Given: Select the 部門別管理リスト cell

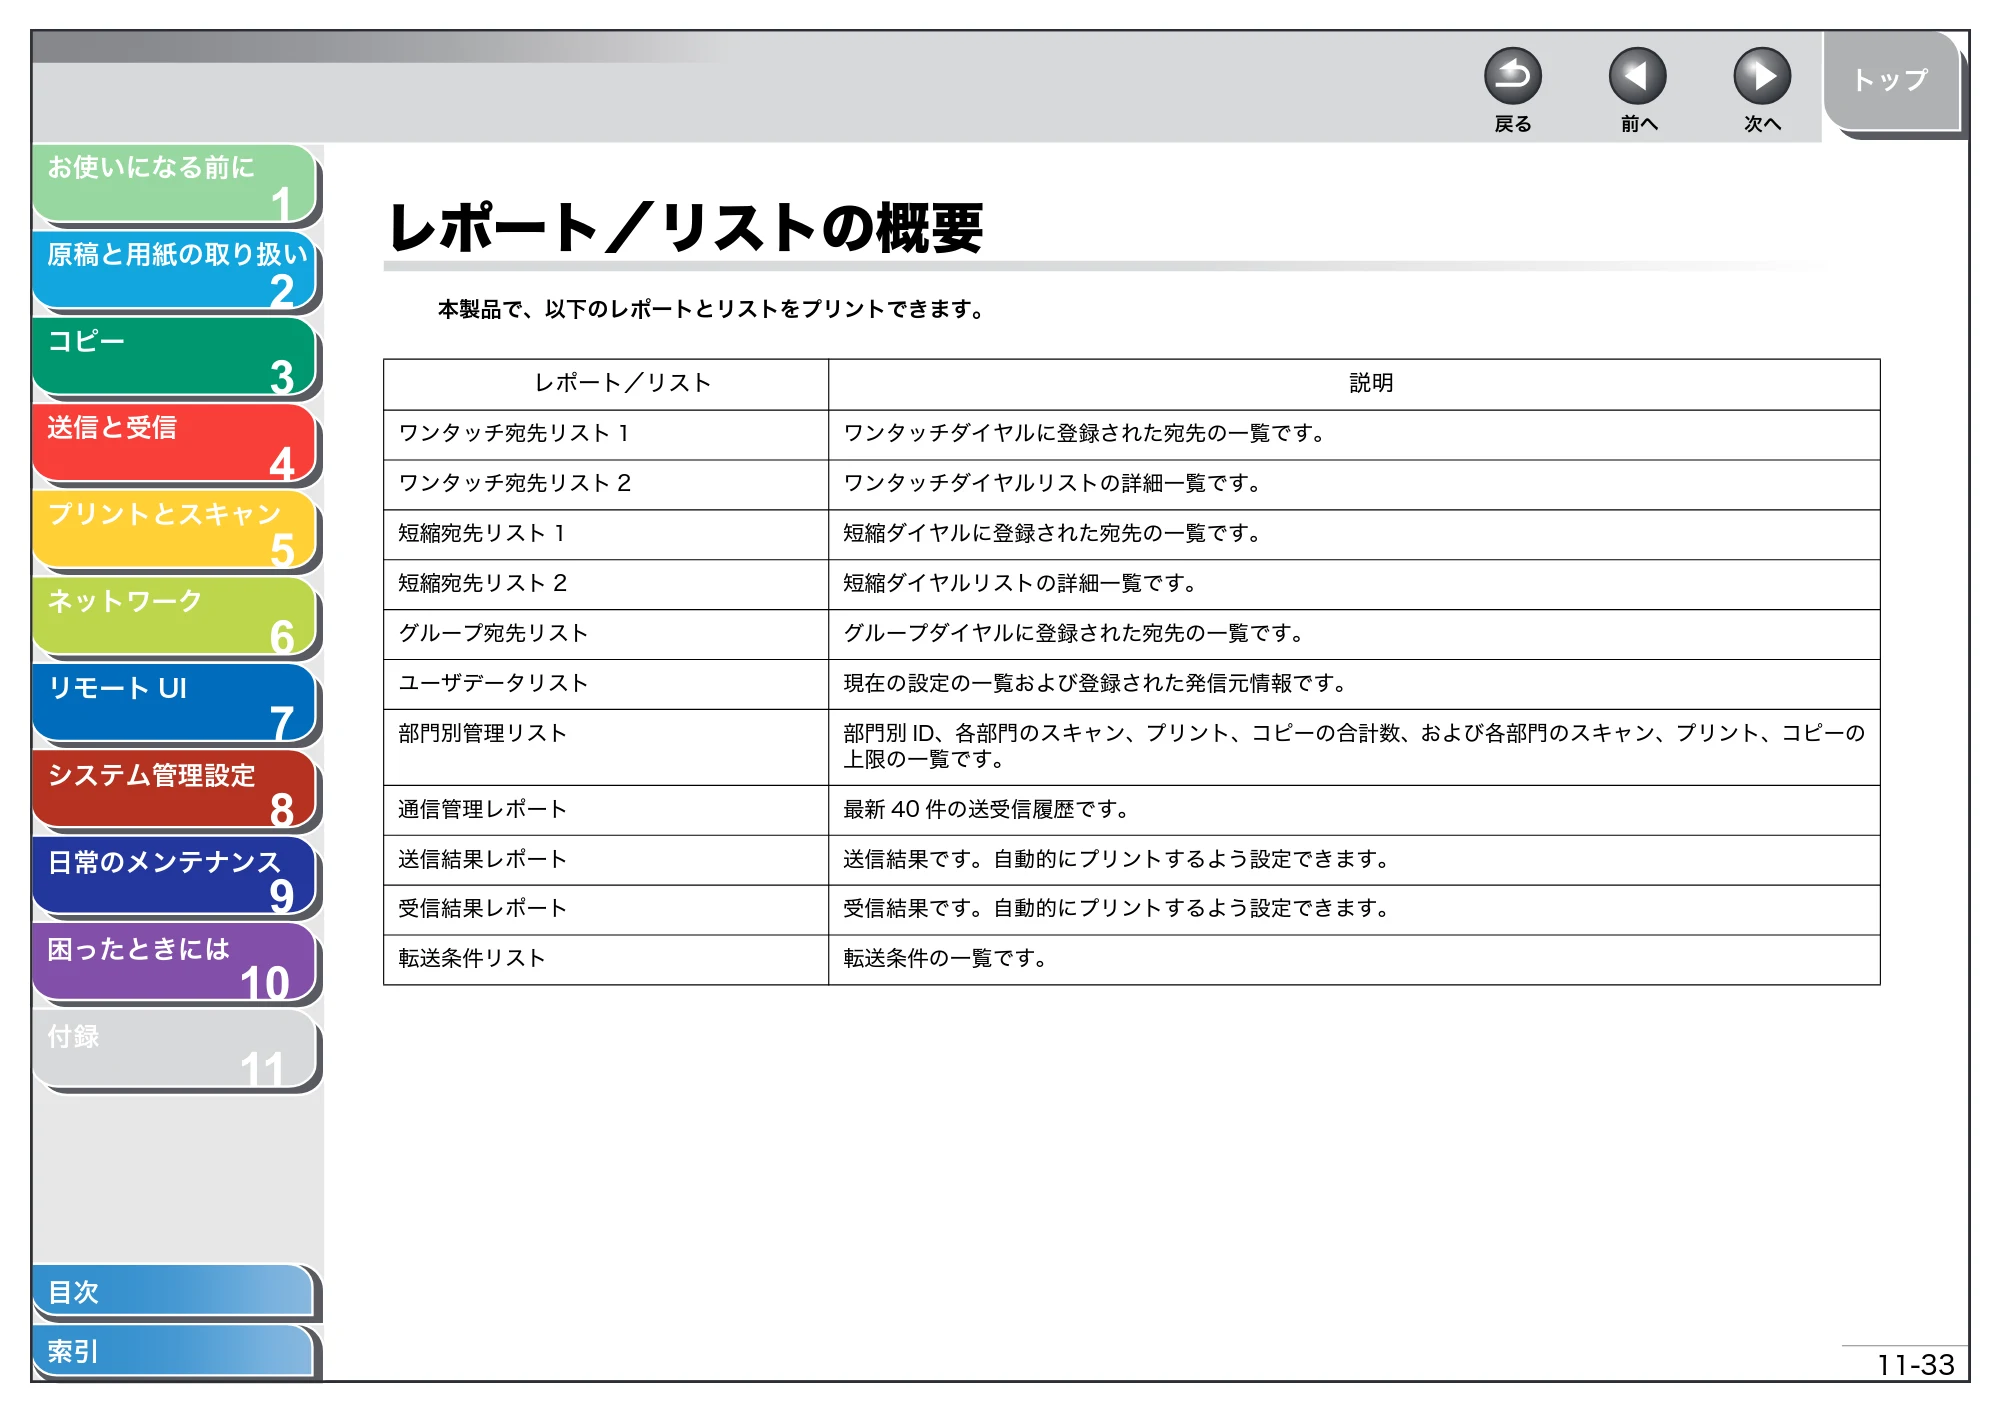Looking at the screenshot, I should (606, 747).
